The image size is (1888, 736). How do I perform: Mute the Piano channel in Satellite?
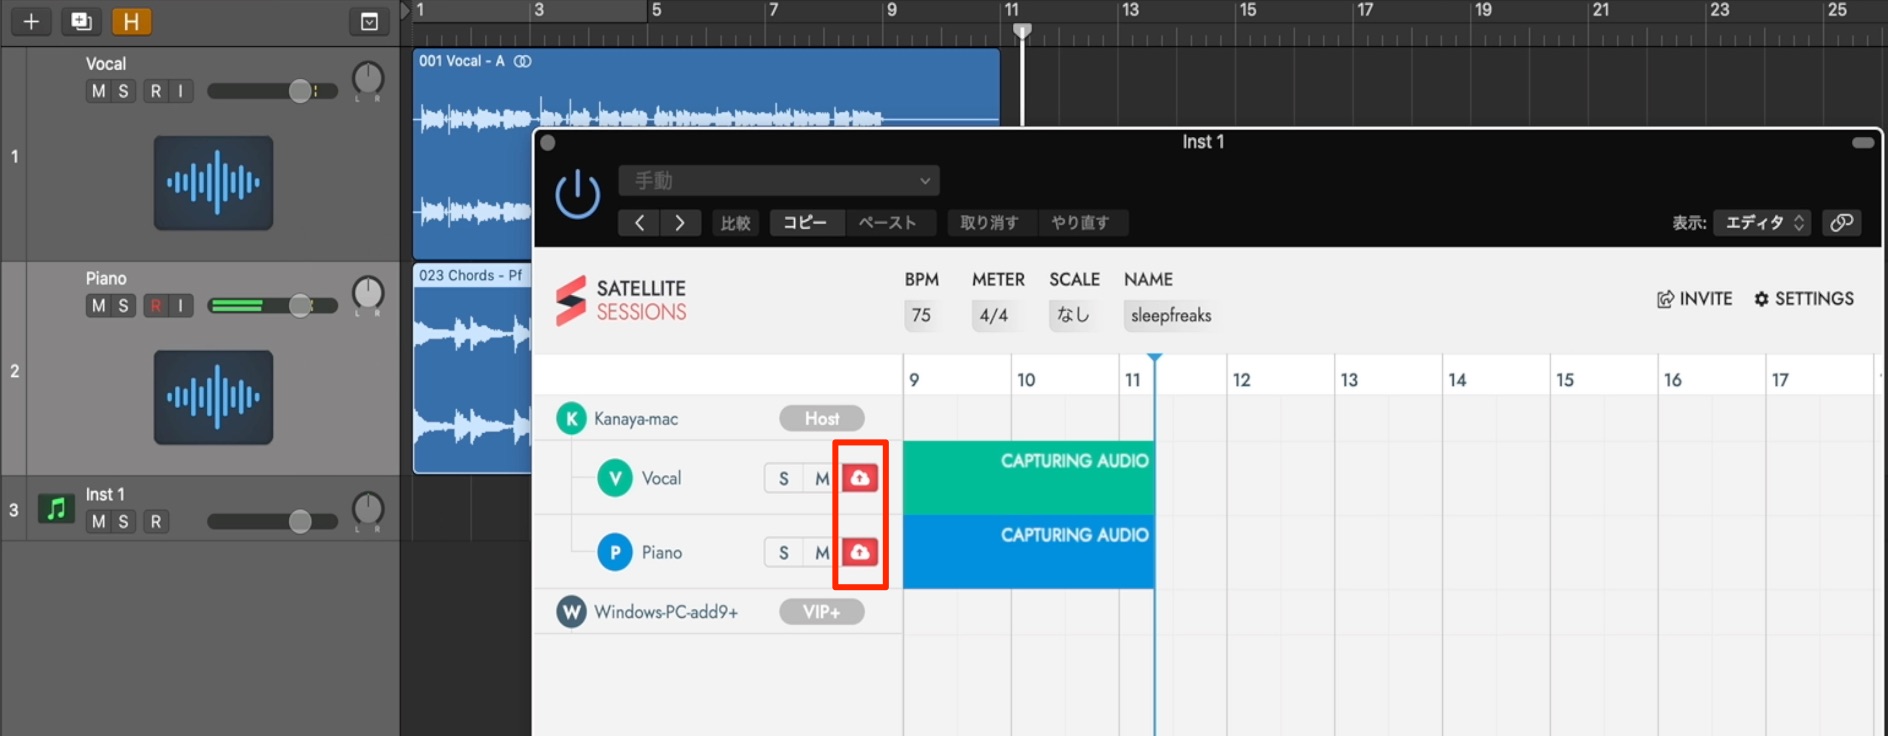(821, 553)
